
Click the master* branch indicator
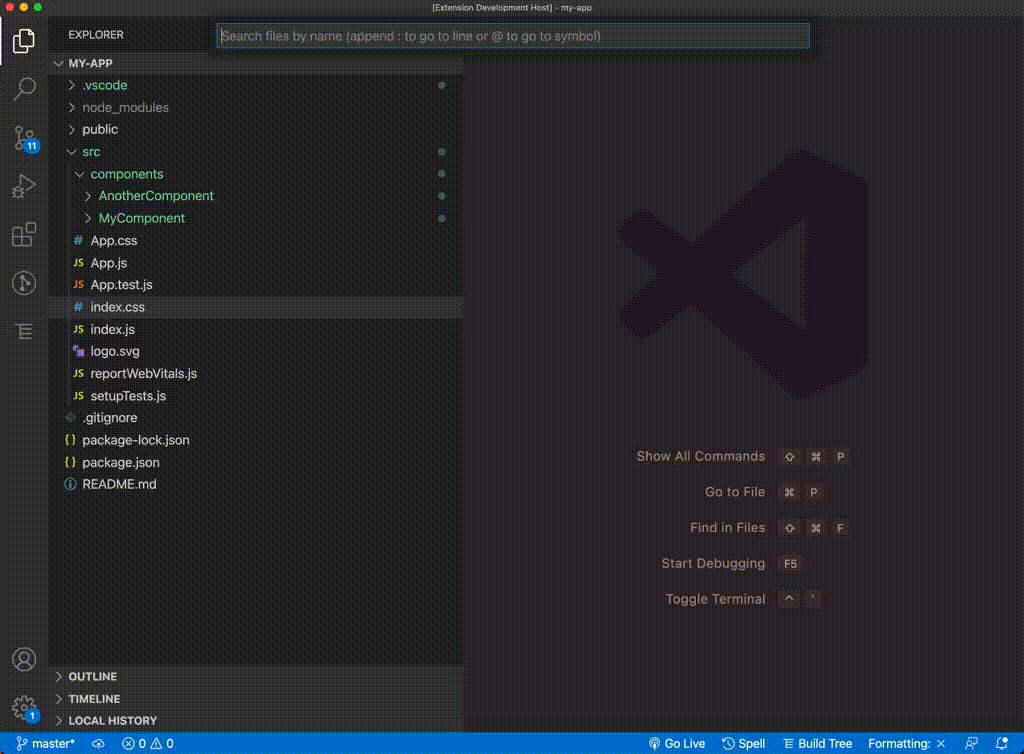45,744
